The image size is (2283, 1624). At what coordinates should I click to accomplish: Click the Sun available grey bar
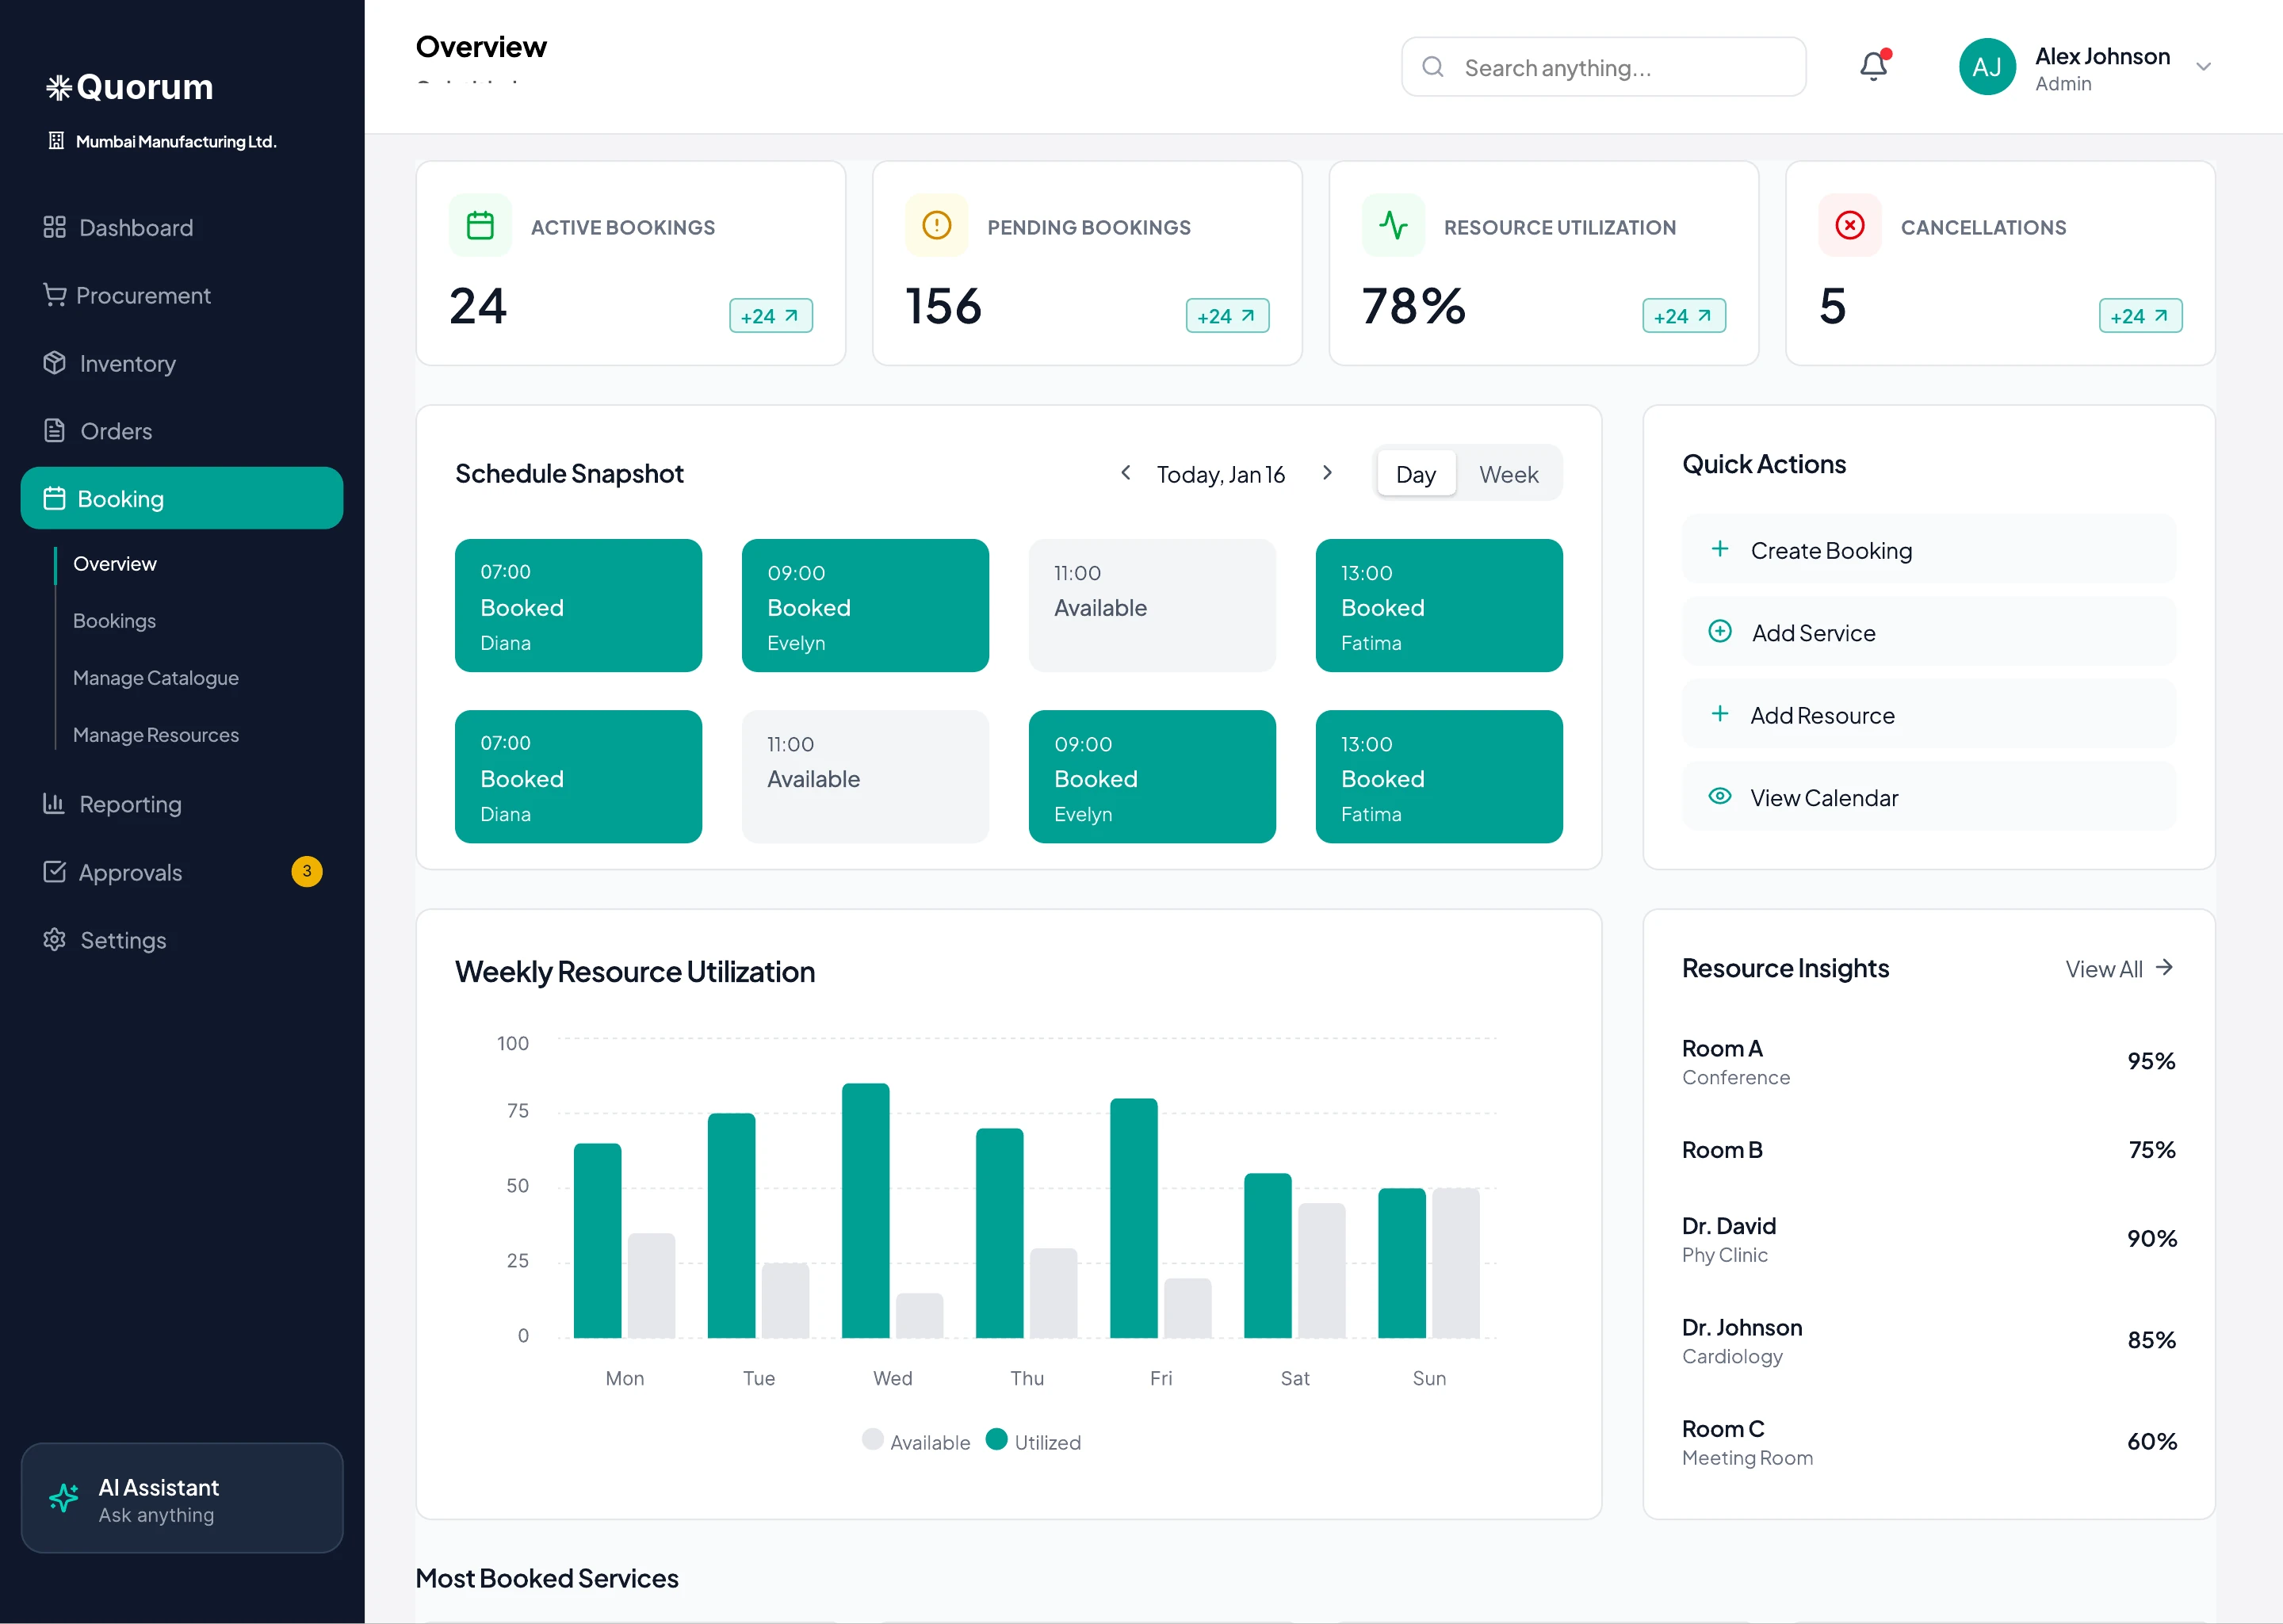[1455, 1263]
